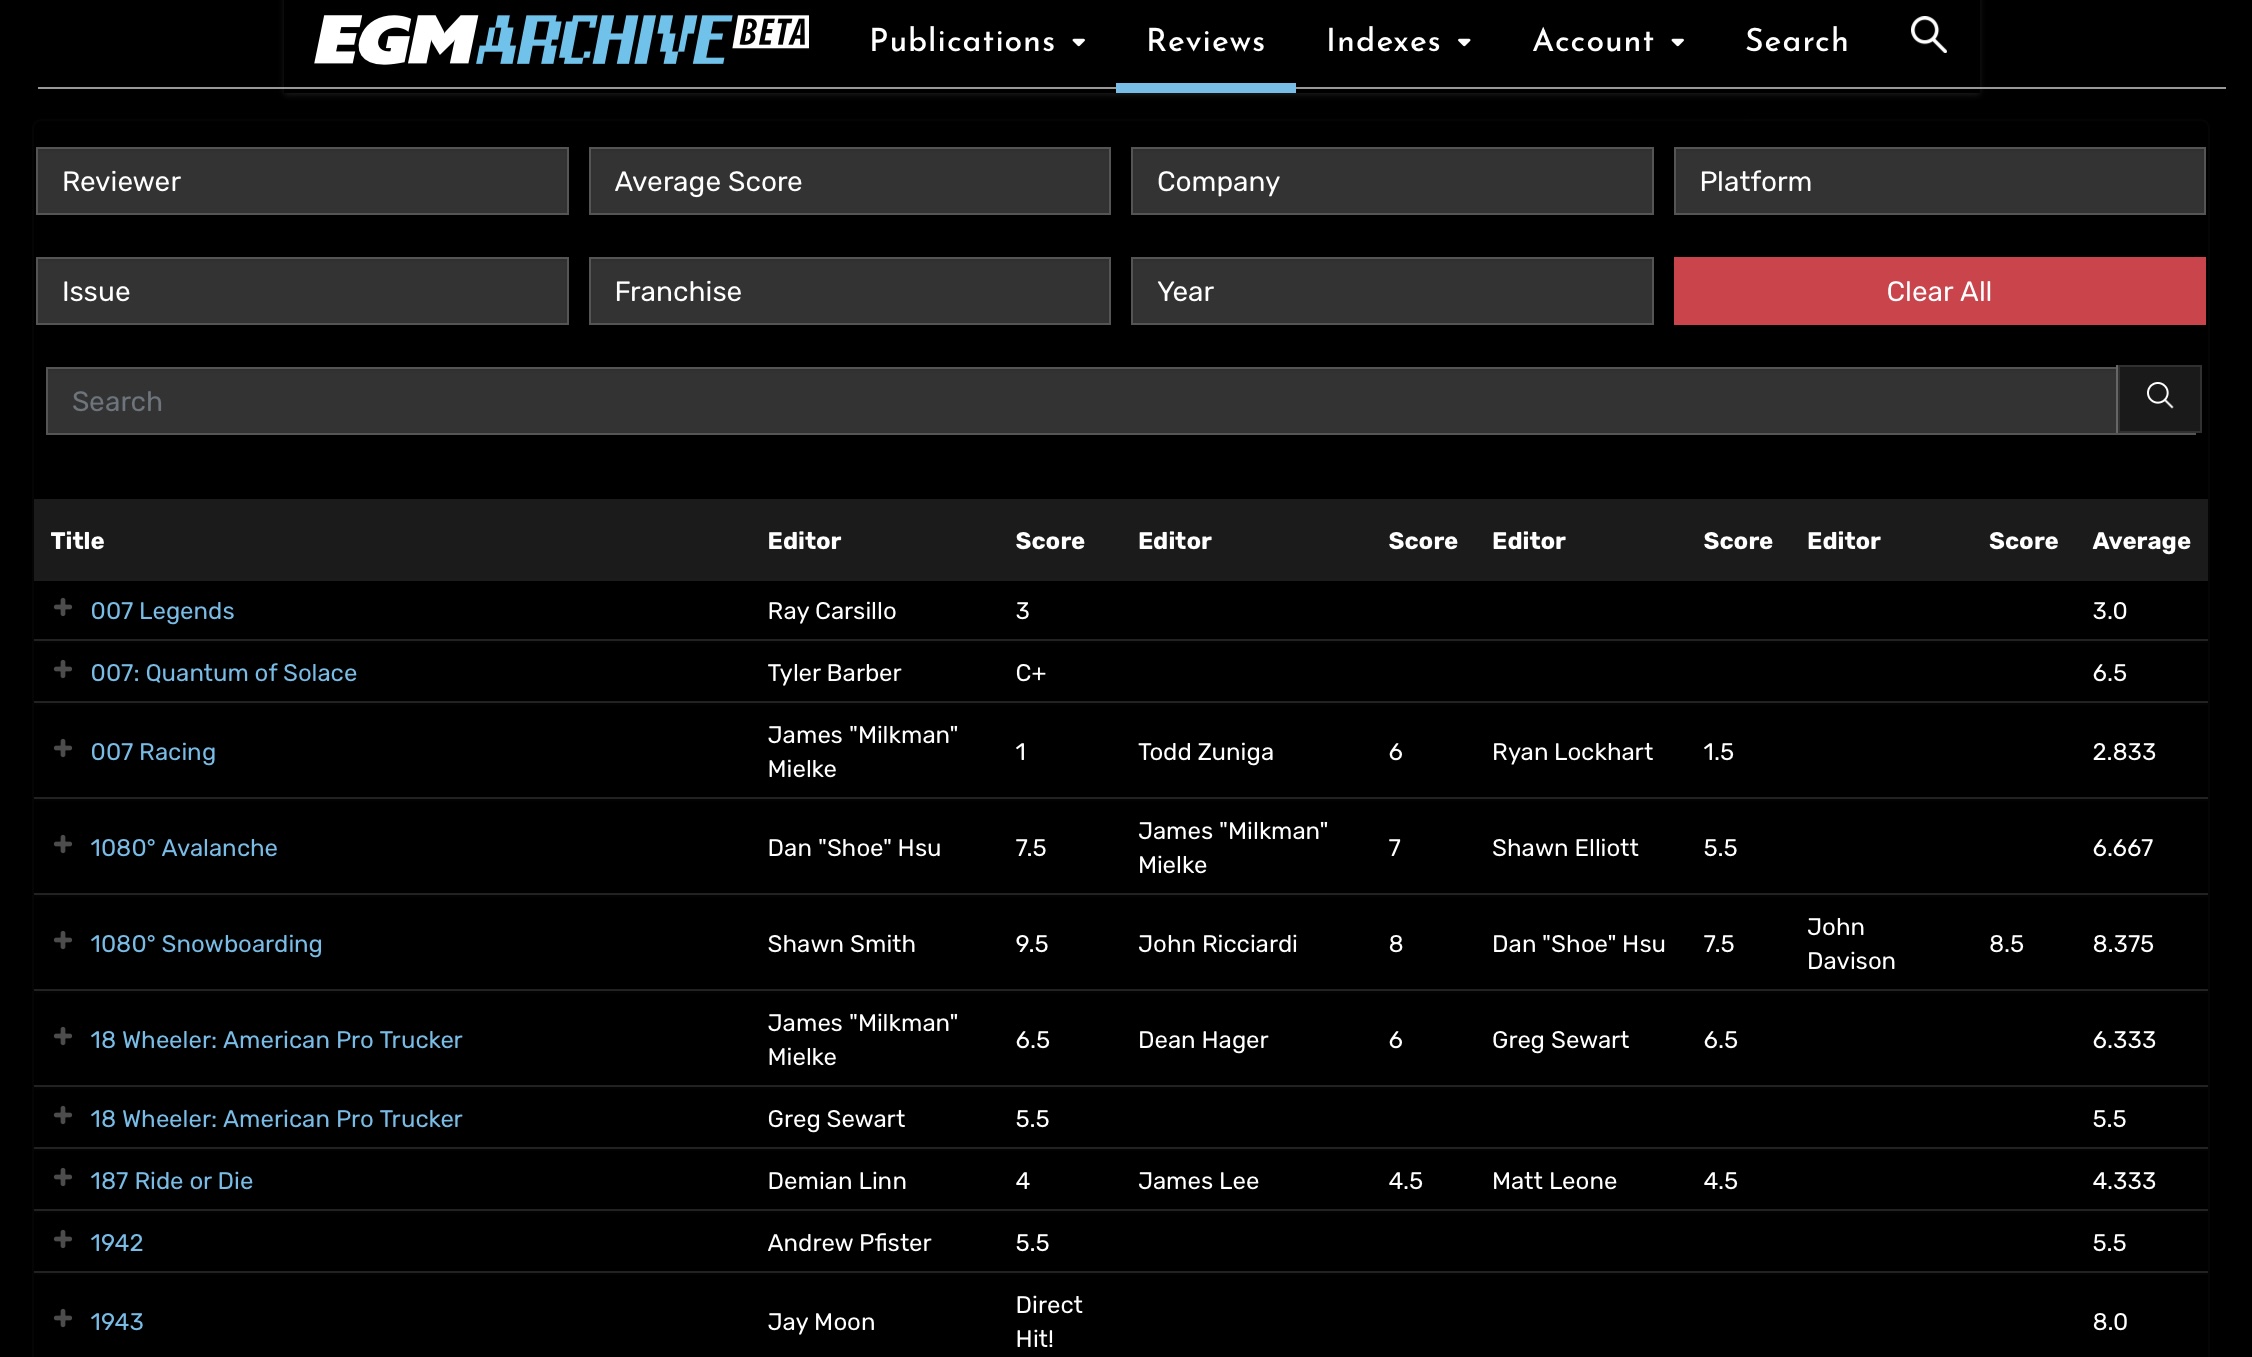Open the Indexes dropdown menu
The width and height of the screenshot is (2252, 1357).
(1398, 41)
